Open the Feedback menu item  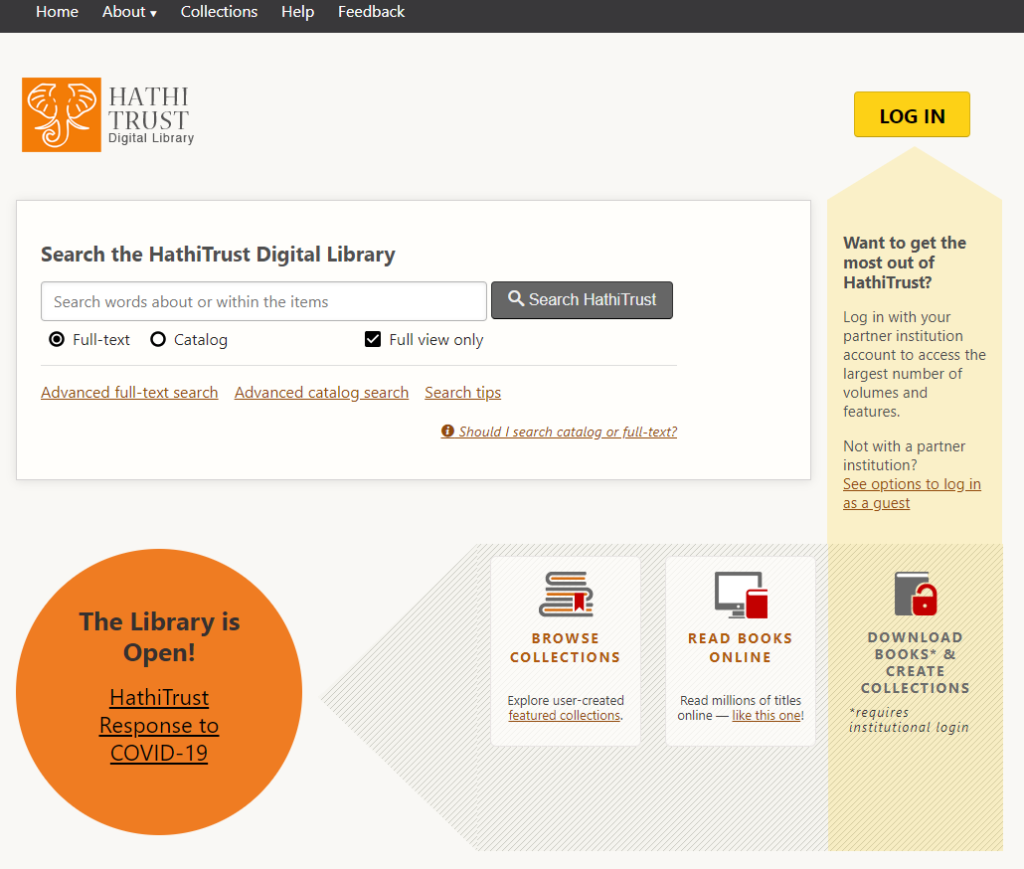[371, 12]
